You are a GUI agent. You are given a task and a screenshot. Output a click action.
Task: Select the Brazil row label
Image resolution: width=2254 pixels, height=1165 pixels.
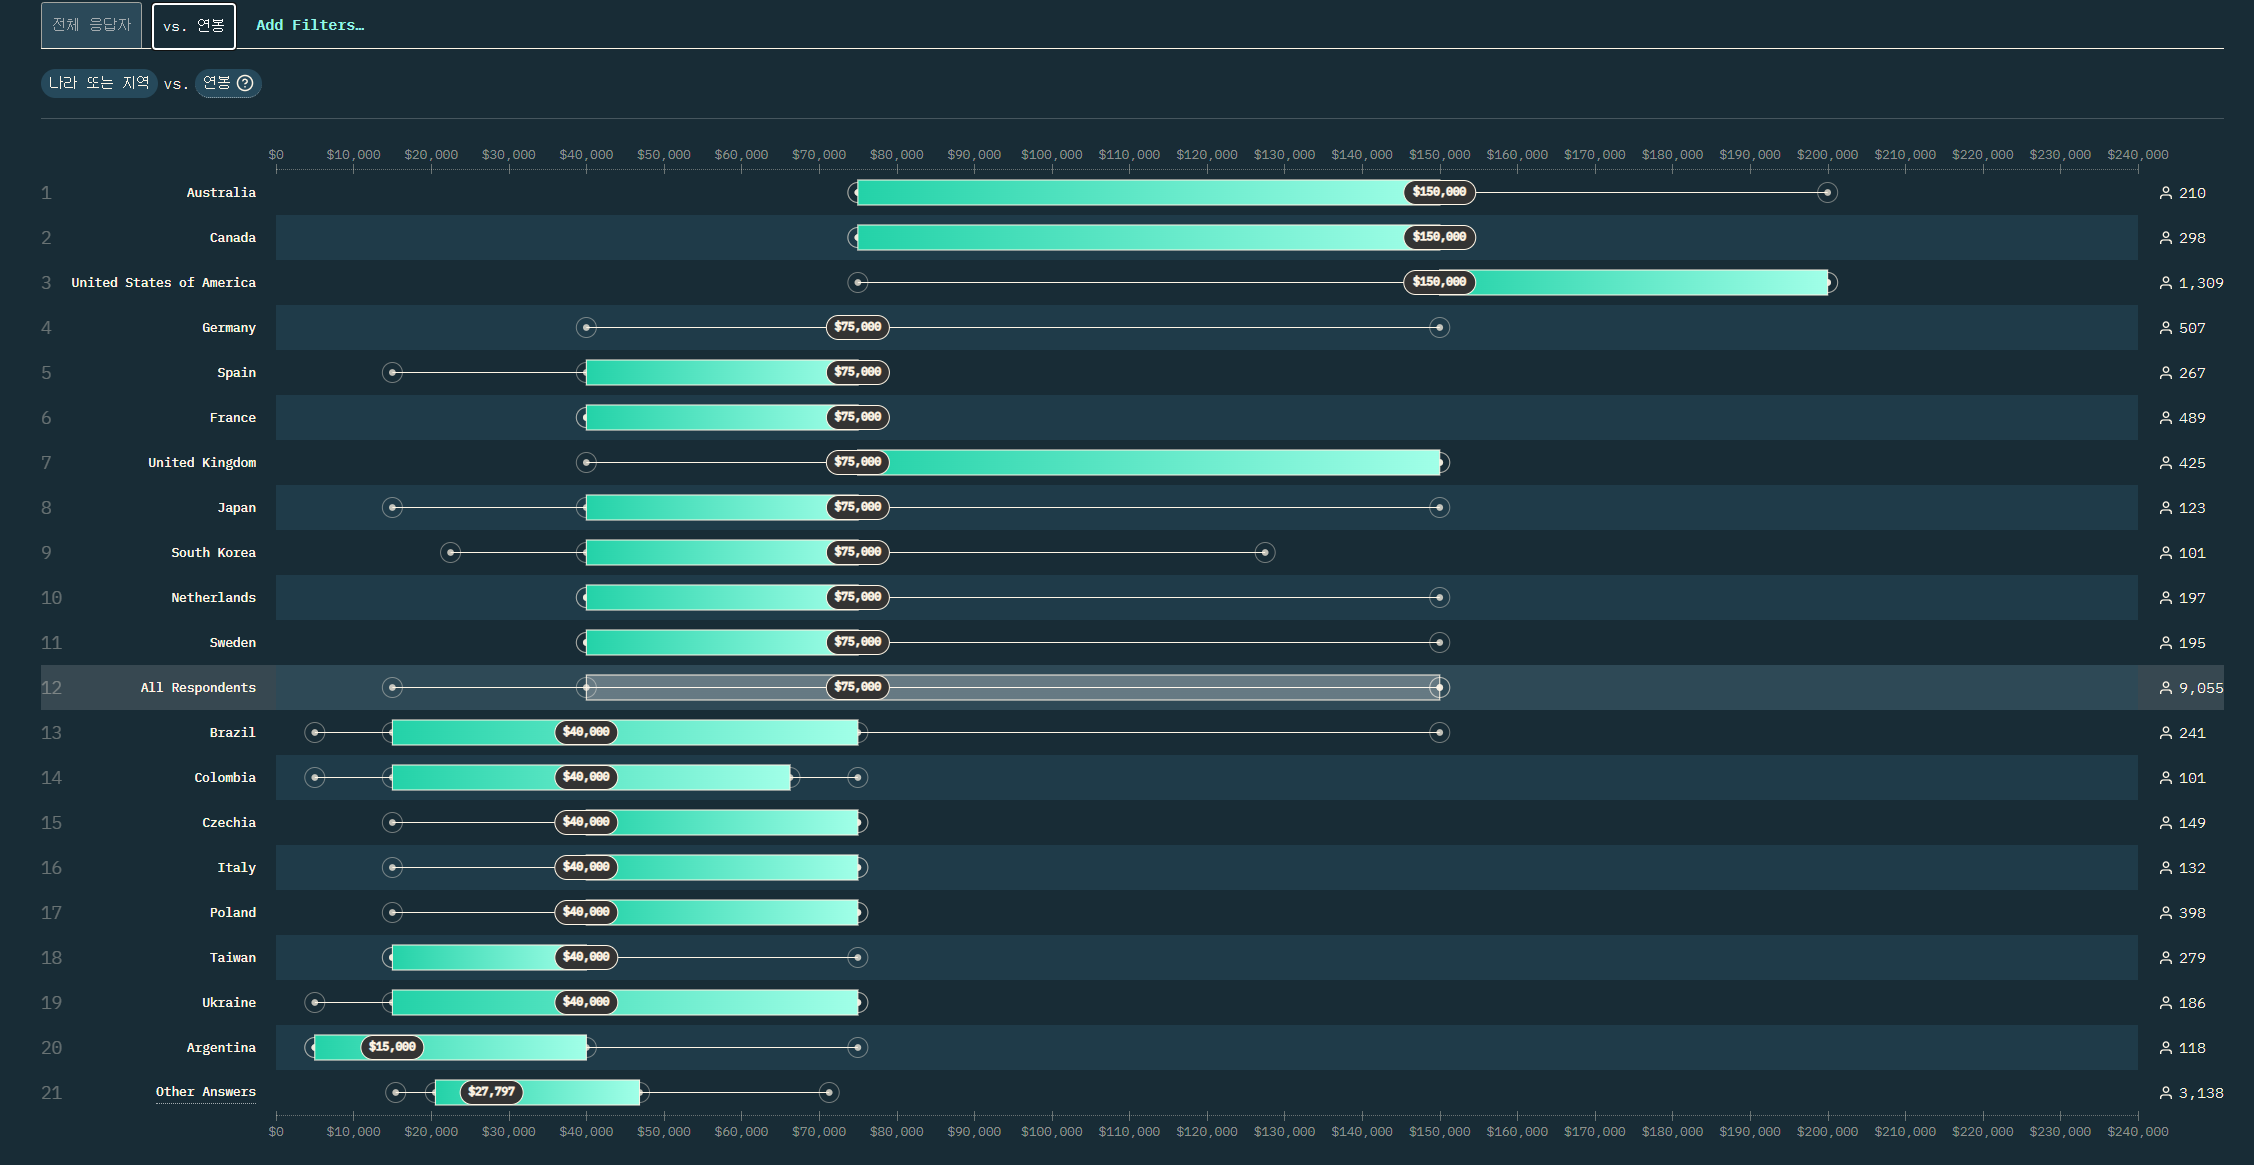tap(232, 733)
